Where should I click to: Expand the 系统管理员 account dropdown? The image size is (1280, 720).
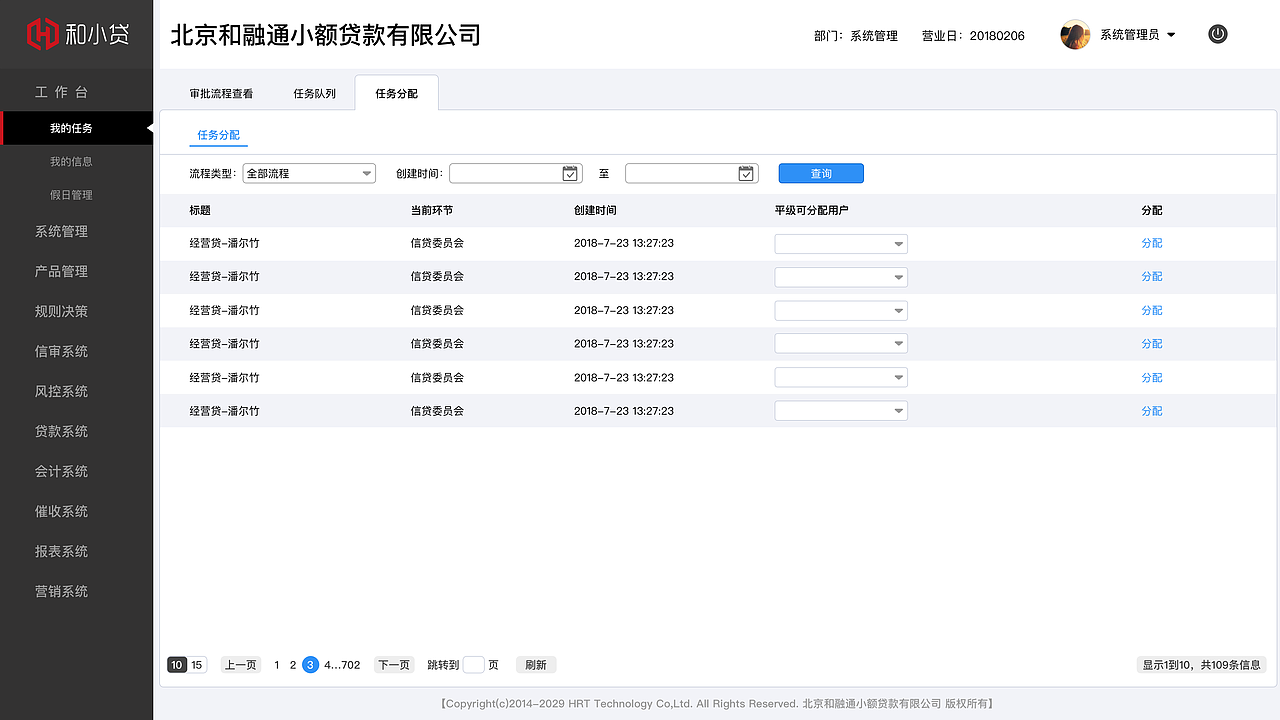[x=1171, y=33]
